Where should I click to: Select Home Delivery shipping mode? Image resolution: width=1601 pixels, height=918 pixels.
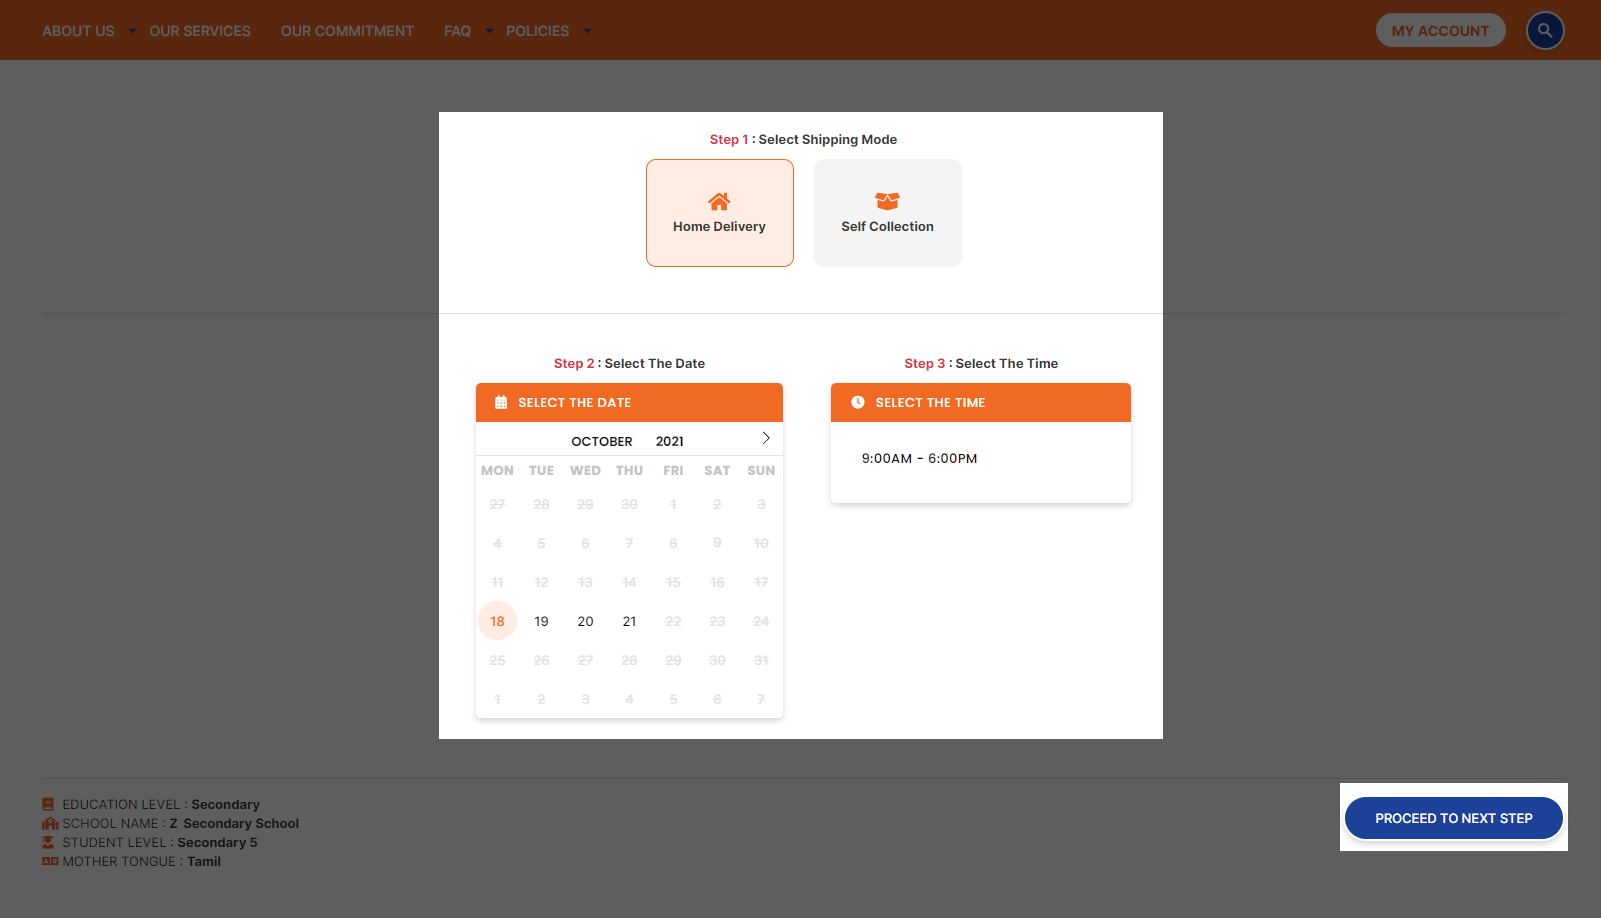click(720, 213)
